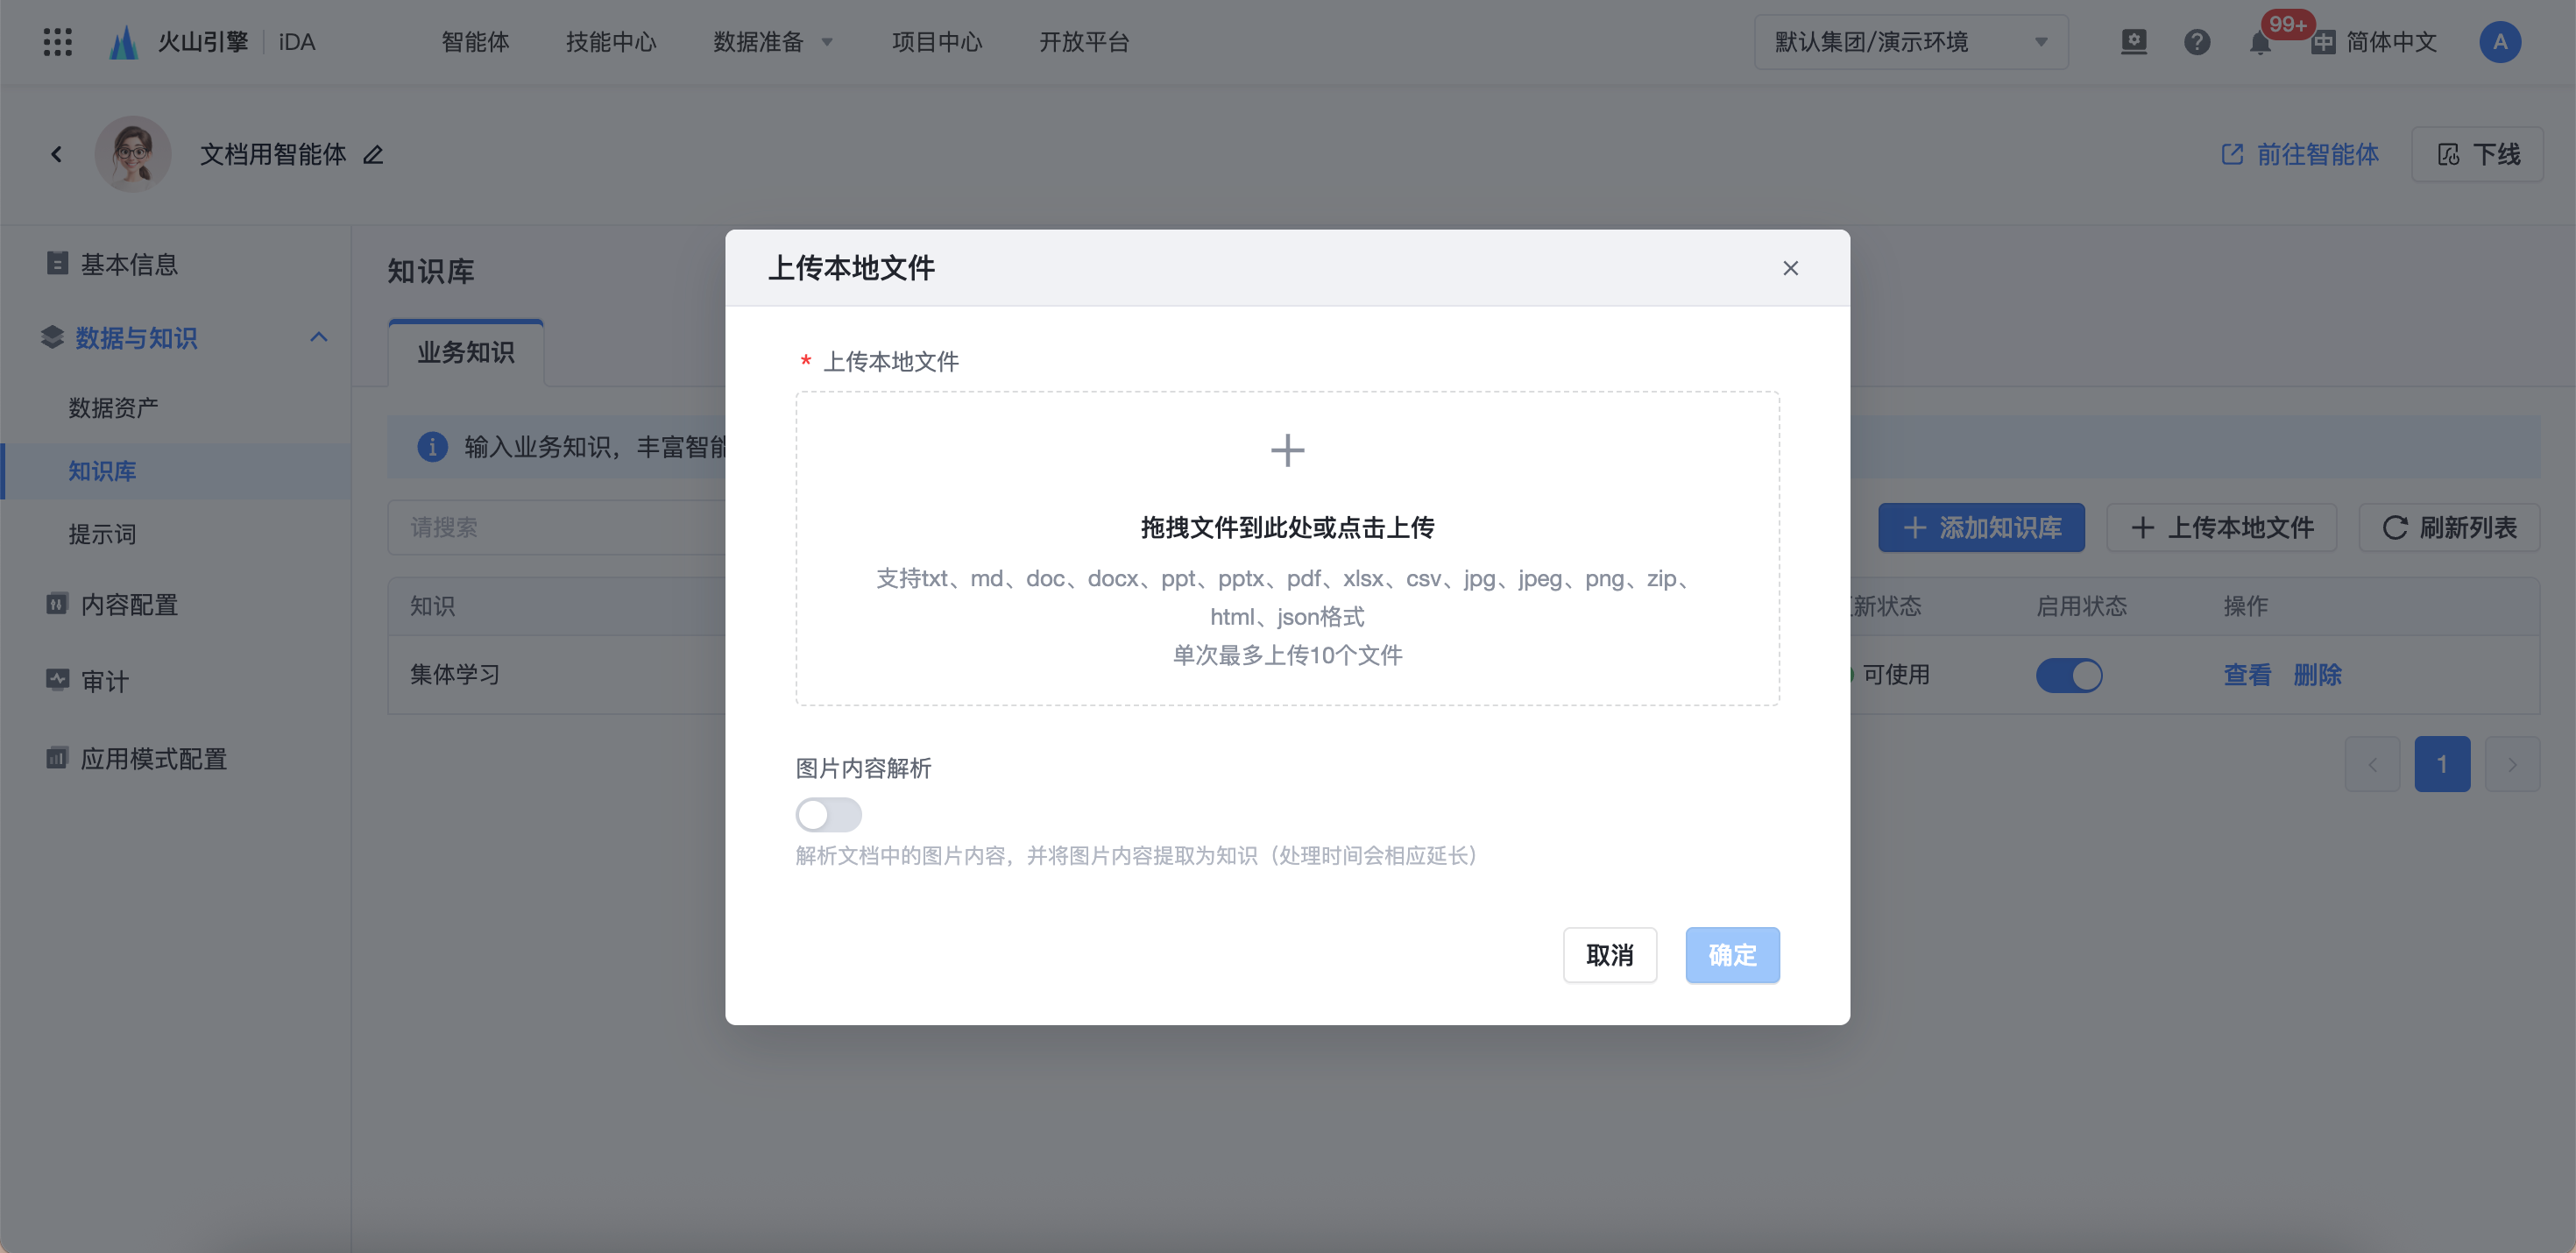Click 取消 button in dialog
Image resolution: width=2576 pixels, height=1253 pixels.
coord(1609,955)
